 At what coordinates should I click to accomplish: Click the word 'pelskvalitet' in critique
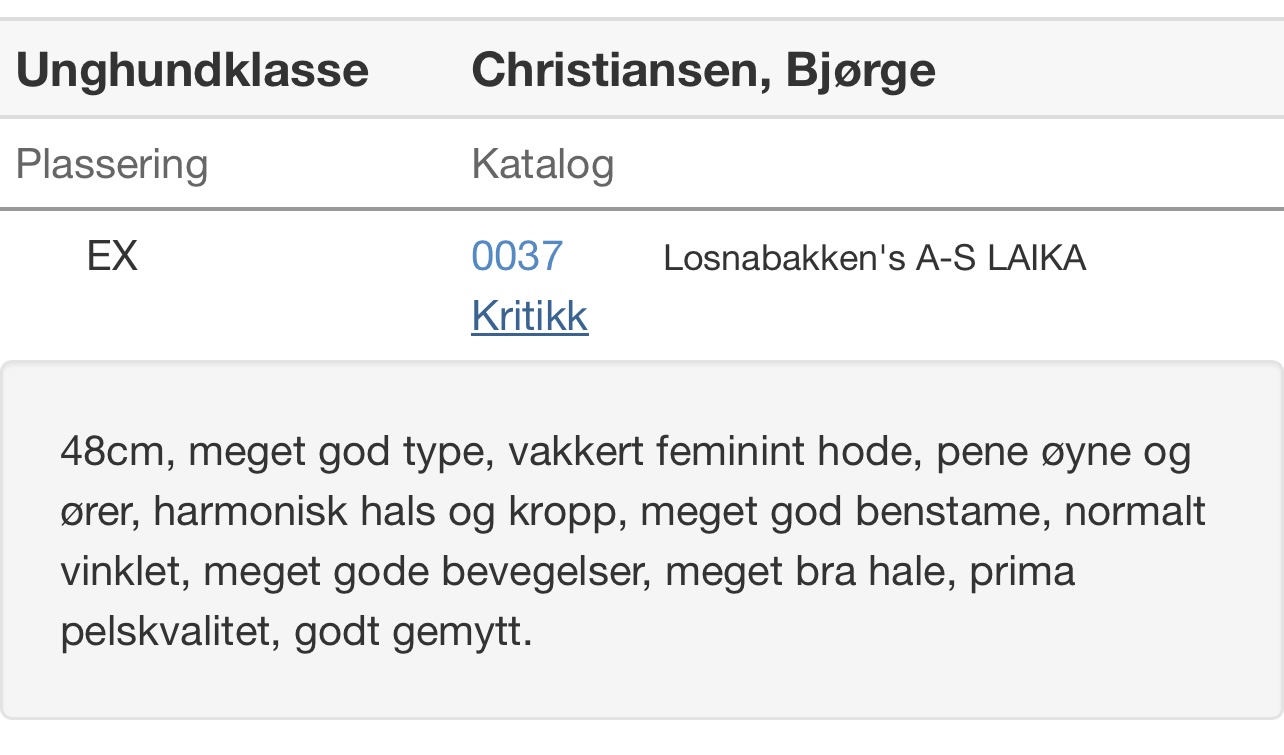click(x=165, y=632)
